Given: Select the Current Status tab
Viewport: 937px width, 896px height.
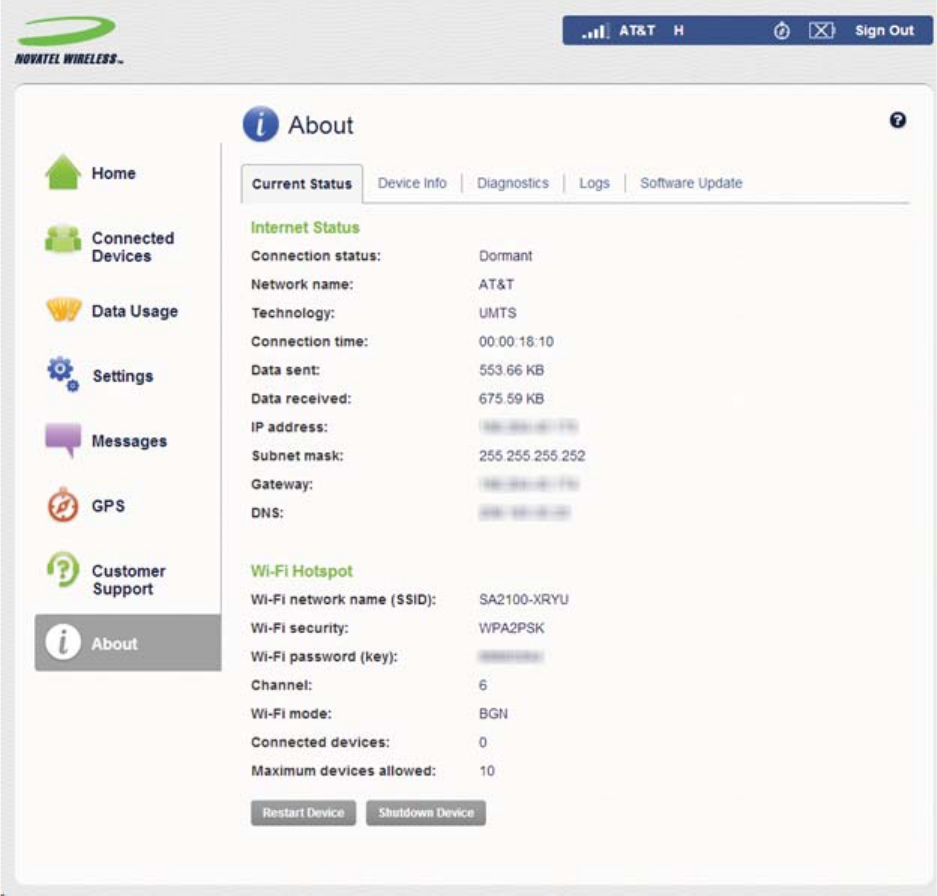Looking at the screenshot, I should pyautogui.click(x=302, y=184).
